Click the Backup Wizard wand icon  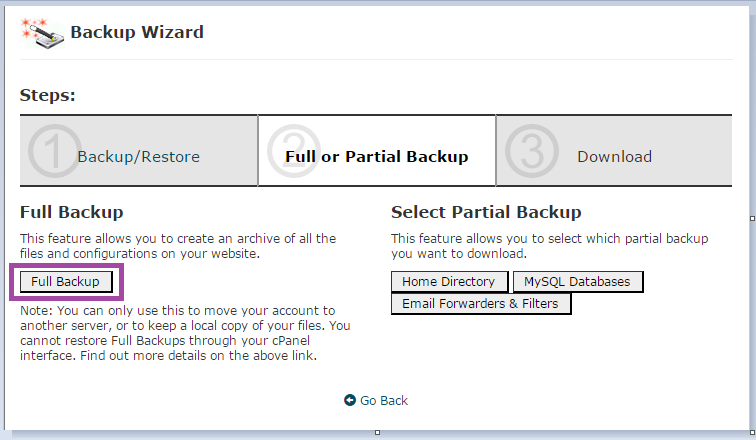(x=42, y=33)
